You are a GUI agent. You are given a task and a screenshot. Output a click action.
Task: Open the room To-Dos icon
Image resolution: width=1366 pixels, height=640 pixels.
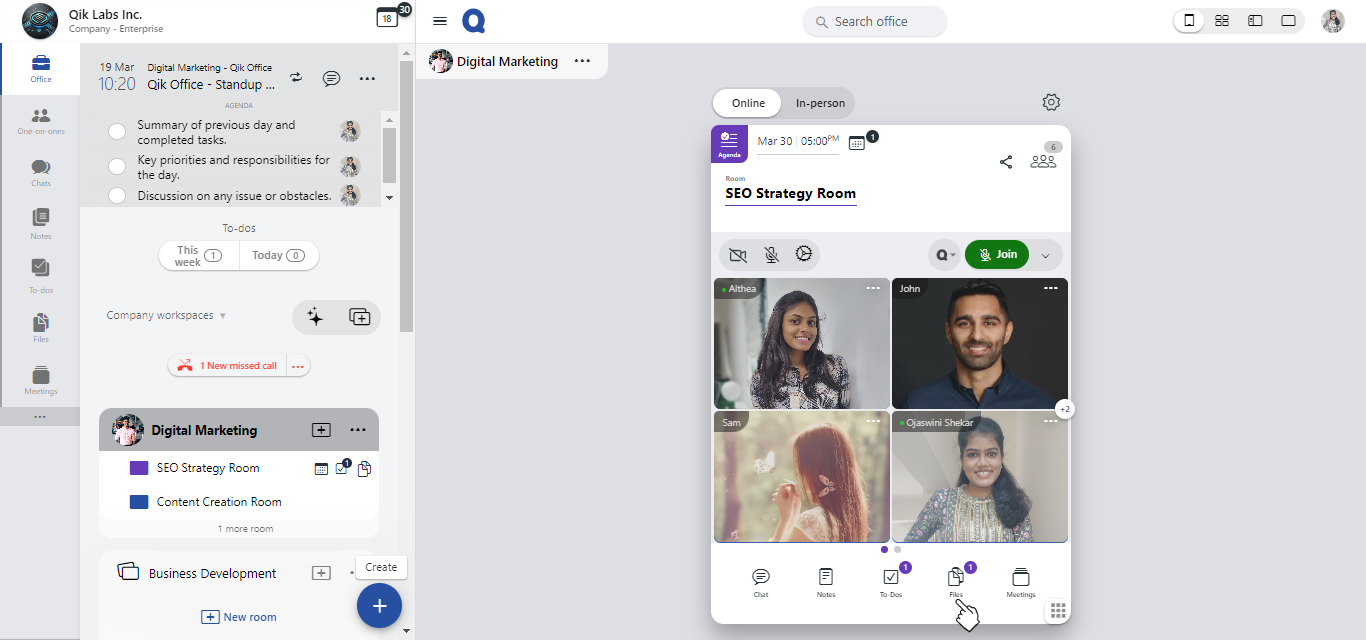(890, 581)
